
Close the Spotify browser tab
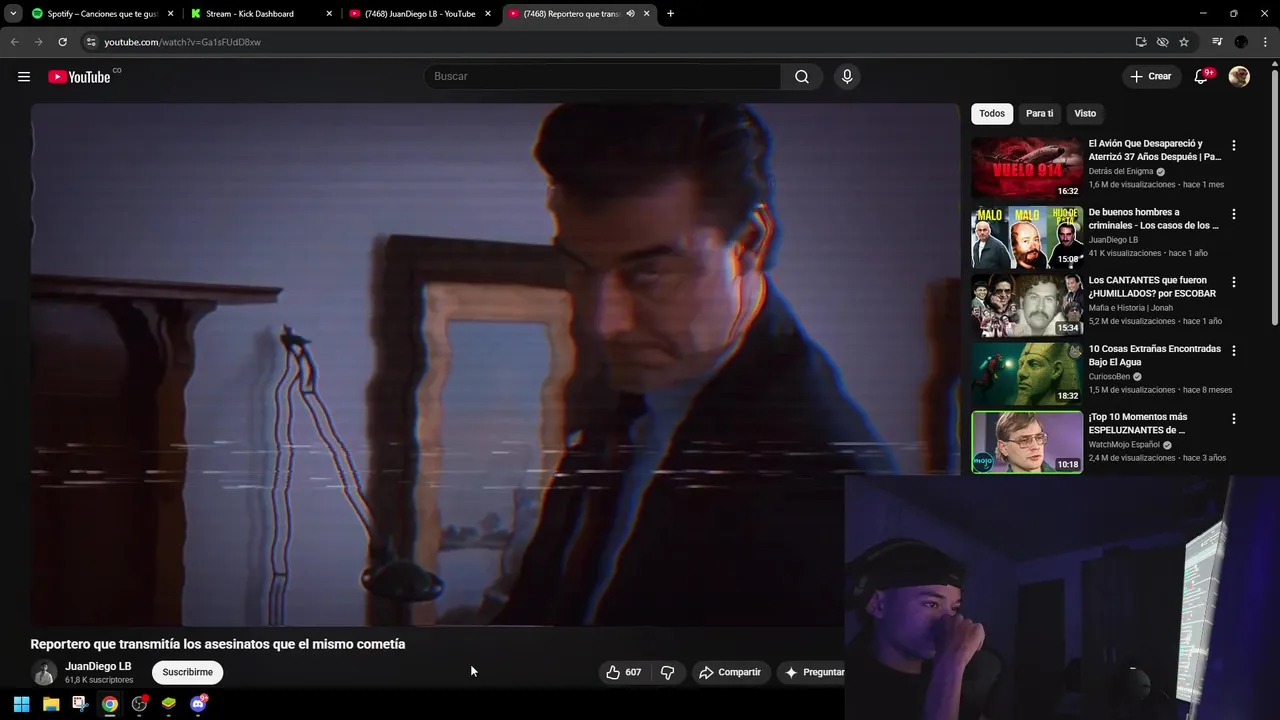pyautogui.click(x=171, y=14)
